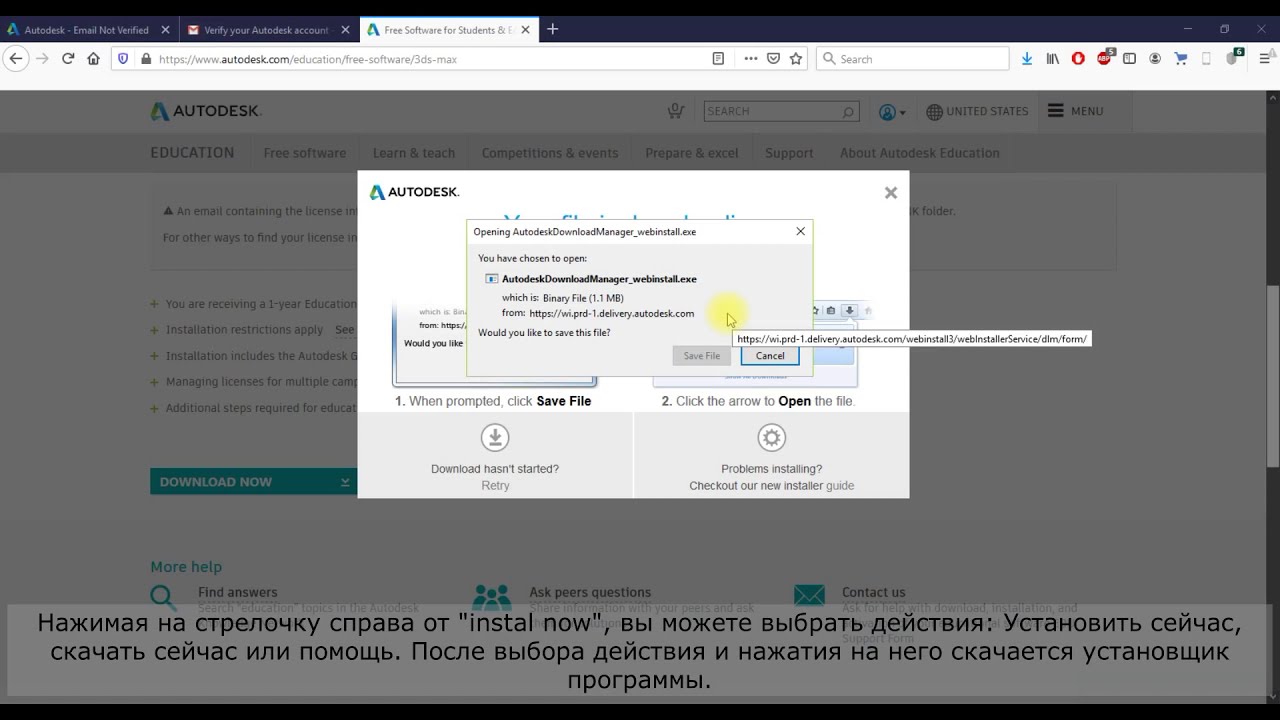Click the Contact us envelope icon

810,597
